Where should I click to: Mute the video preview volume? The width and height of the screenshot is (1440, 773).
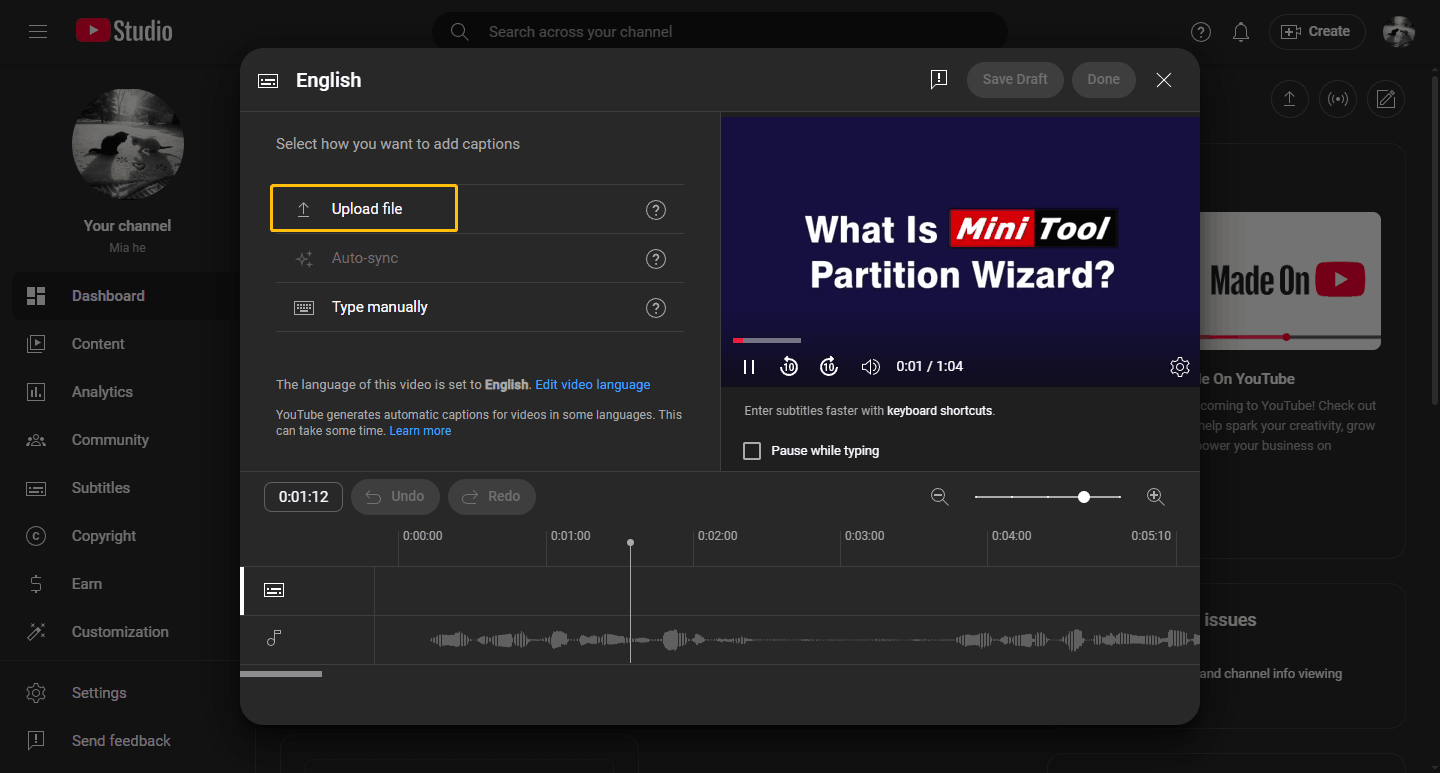[870, 367]
